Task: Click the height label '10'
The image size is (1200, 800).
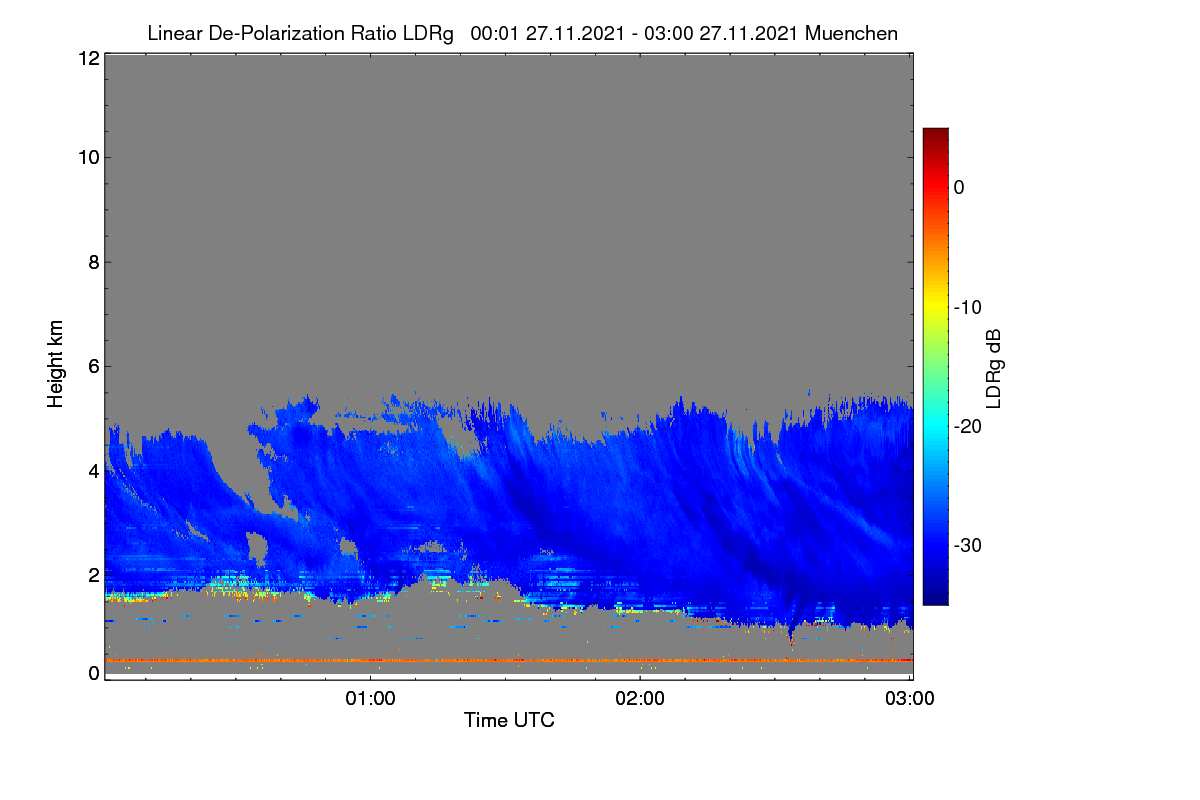Action: tap(87, 157)
